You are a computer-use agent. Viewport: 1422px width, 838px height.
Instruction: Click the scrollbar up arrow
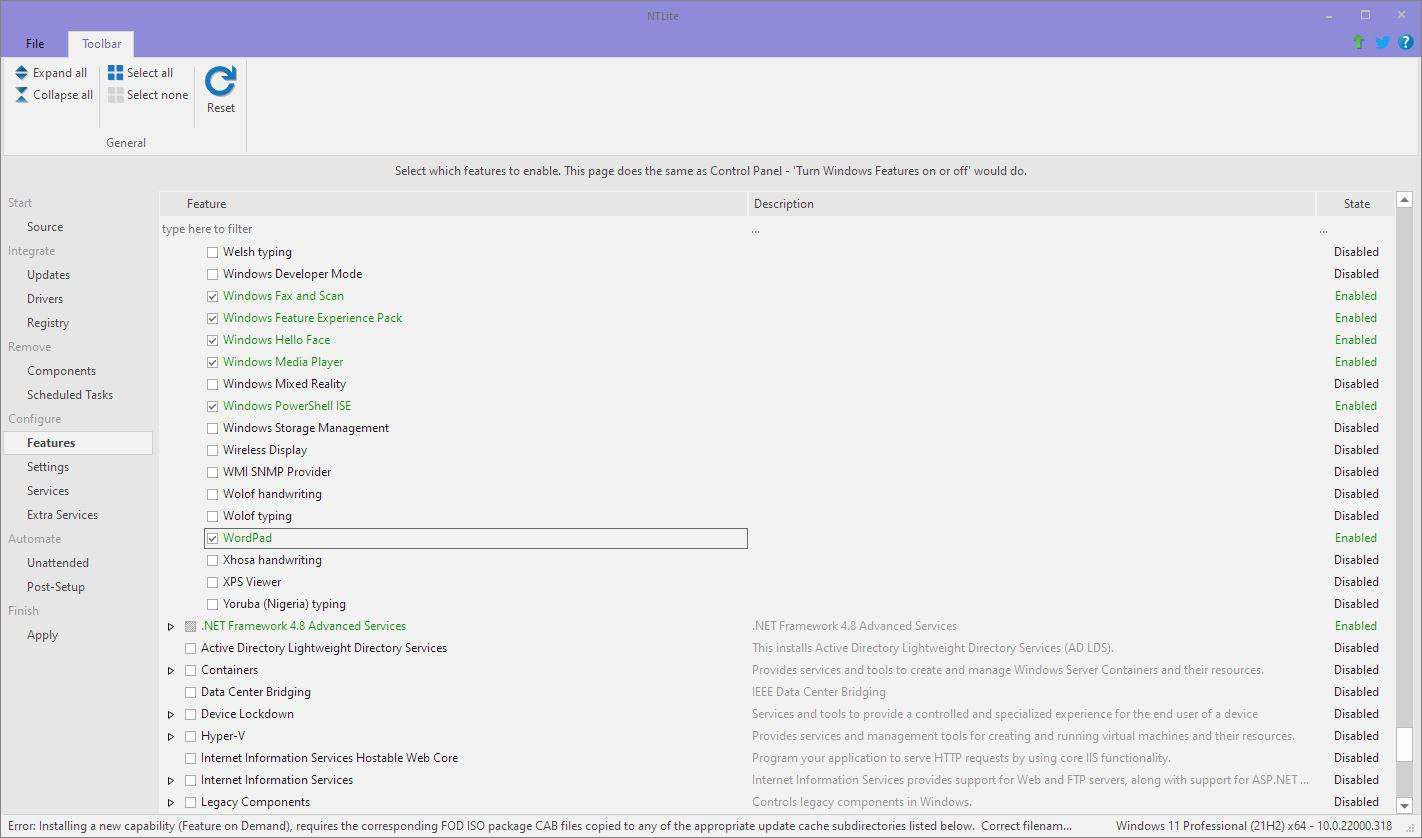[1404, 200]
